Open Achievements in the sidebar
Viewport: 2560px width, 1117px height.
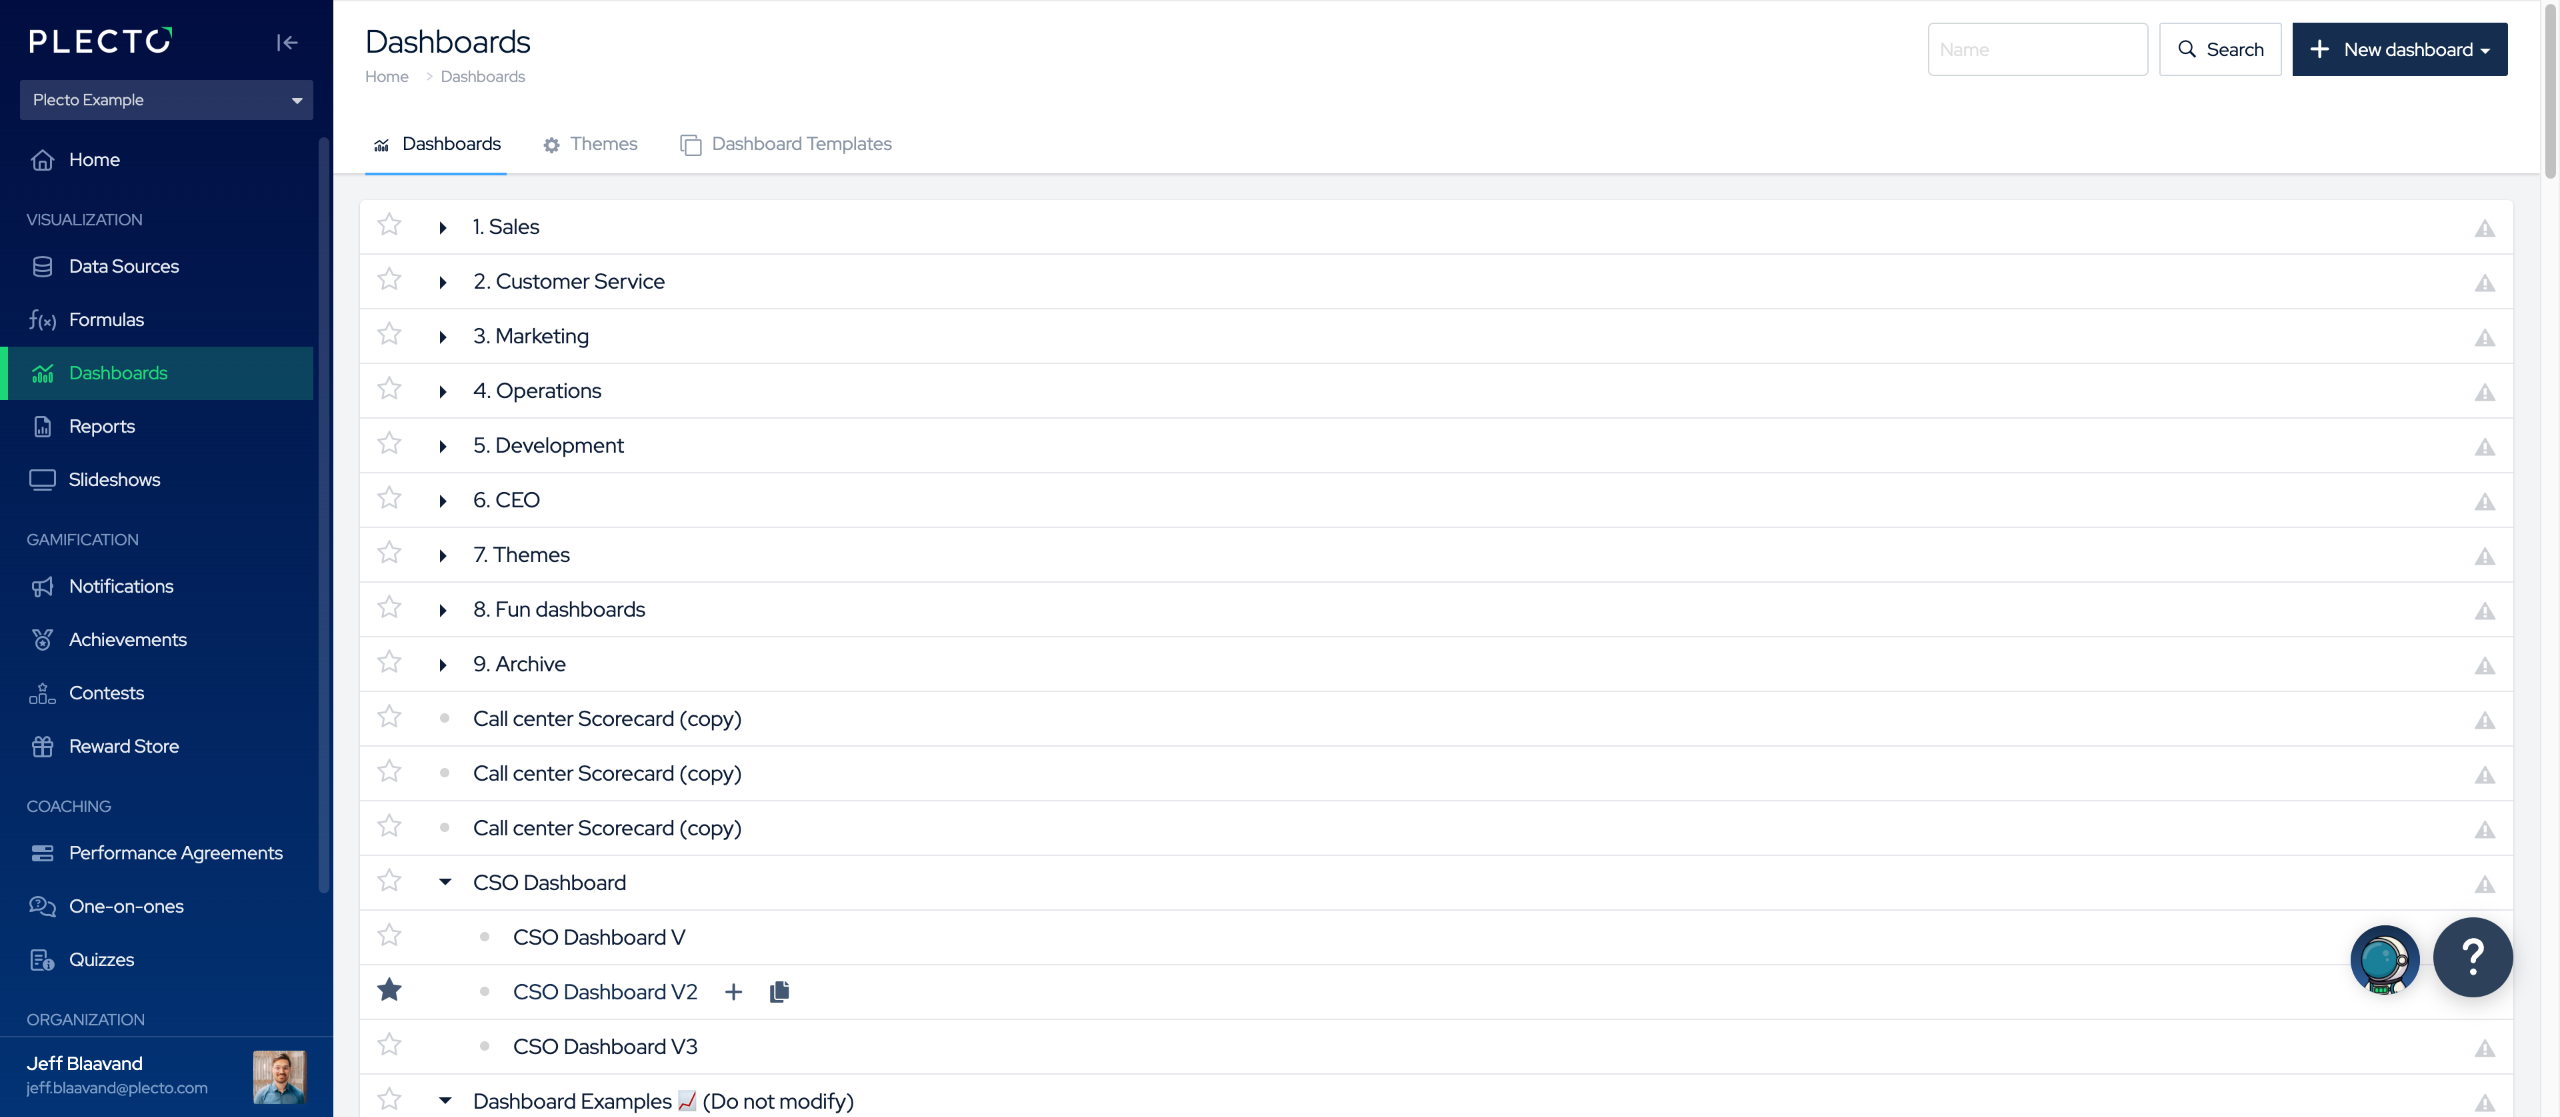point(127,639)
